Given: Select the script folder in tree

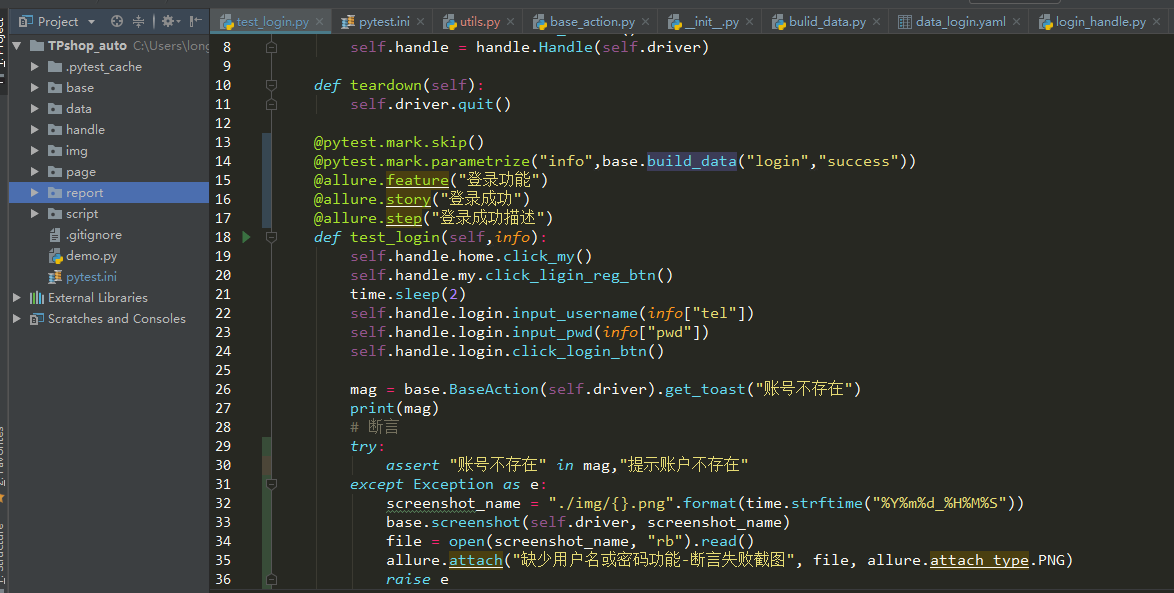Looking at the screenshot, I should click(x=82, y=213).
